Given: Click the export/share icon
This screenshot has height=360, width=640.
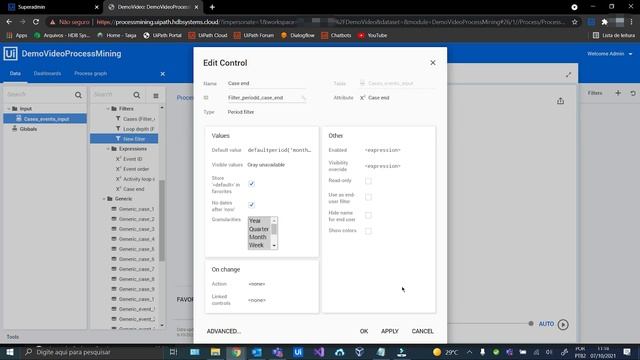Looking at the screenshot, I should (x=560, y=101).
